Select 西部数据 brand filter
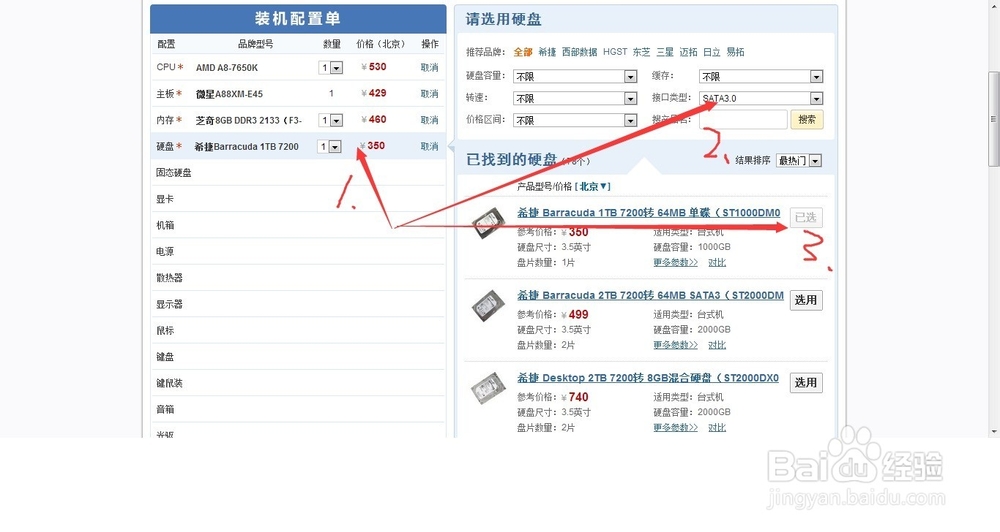The image size is (1000, 532). click(579, 52)
